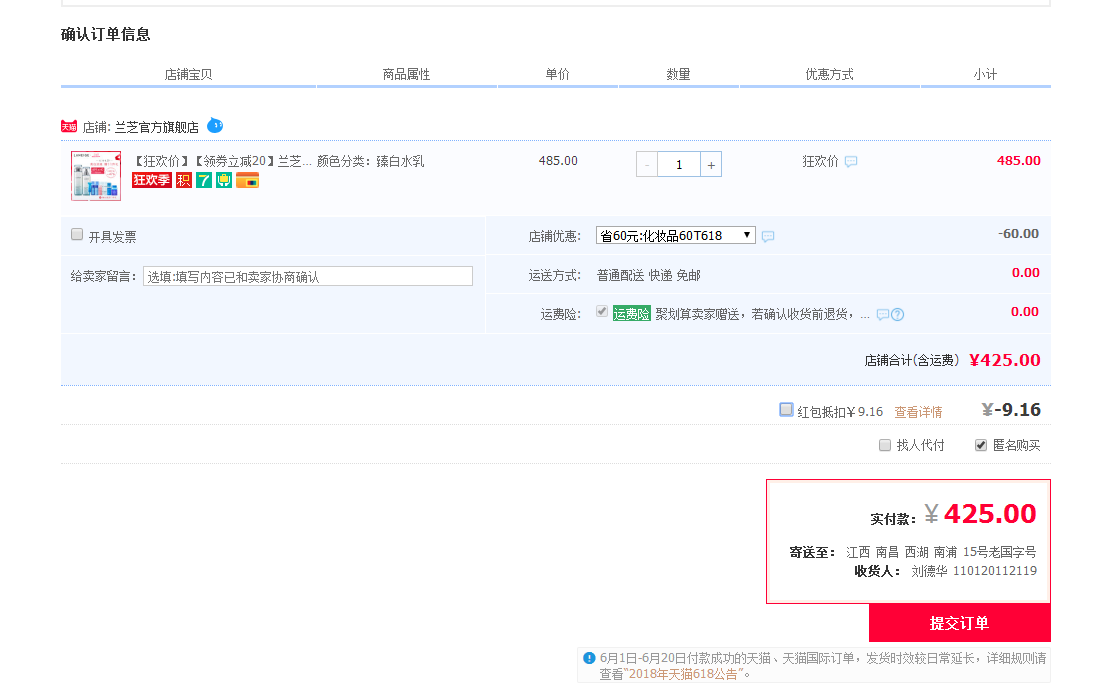Viewport: 1120px width, 694px height.
Task: Click the green 7-day return badge
Action: pyautogui.click(x=204, y=180)
